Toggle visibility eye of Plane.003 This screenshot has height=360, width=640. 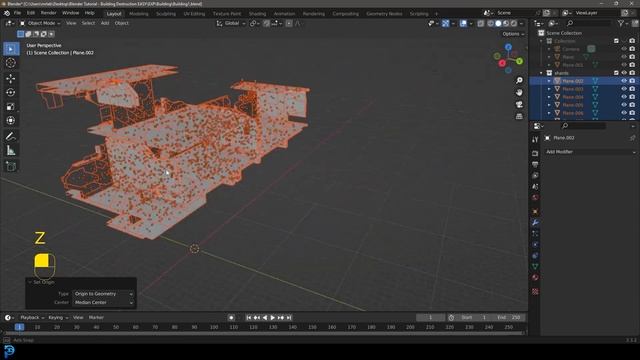[624, 89]
